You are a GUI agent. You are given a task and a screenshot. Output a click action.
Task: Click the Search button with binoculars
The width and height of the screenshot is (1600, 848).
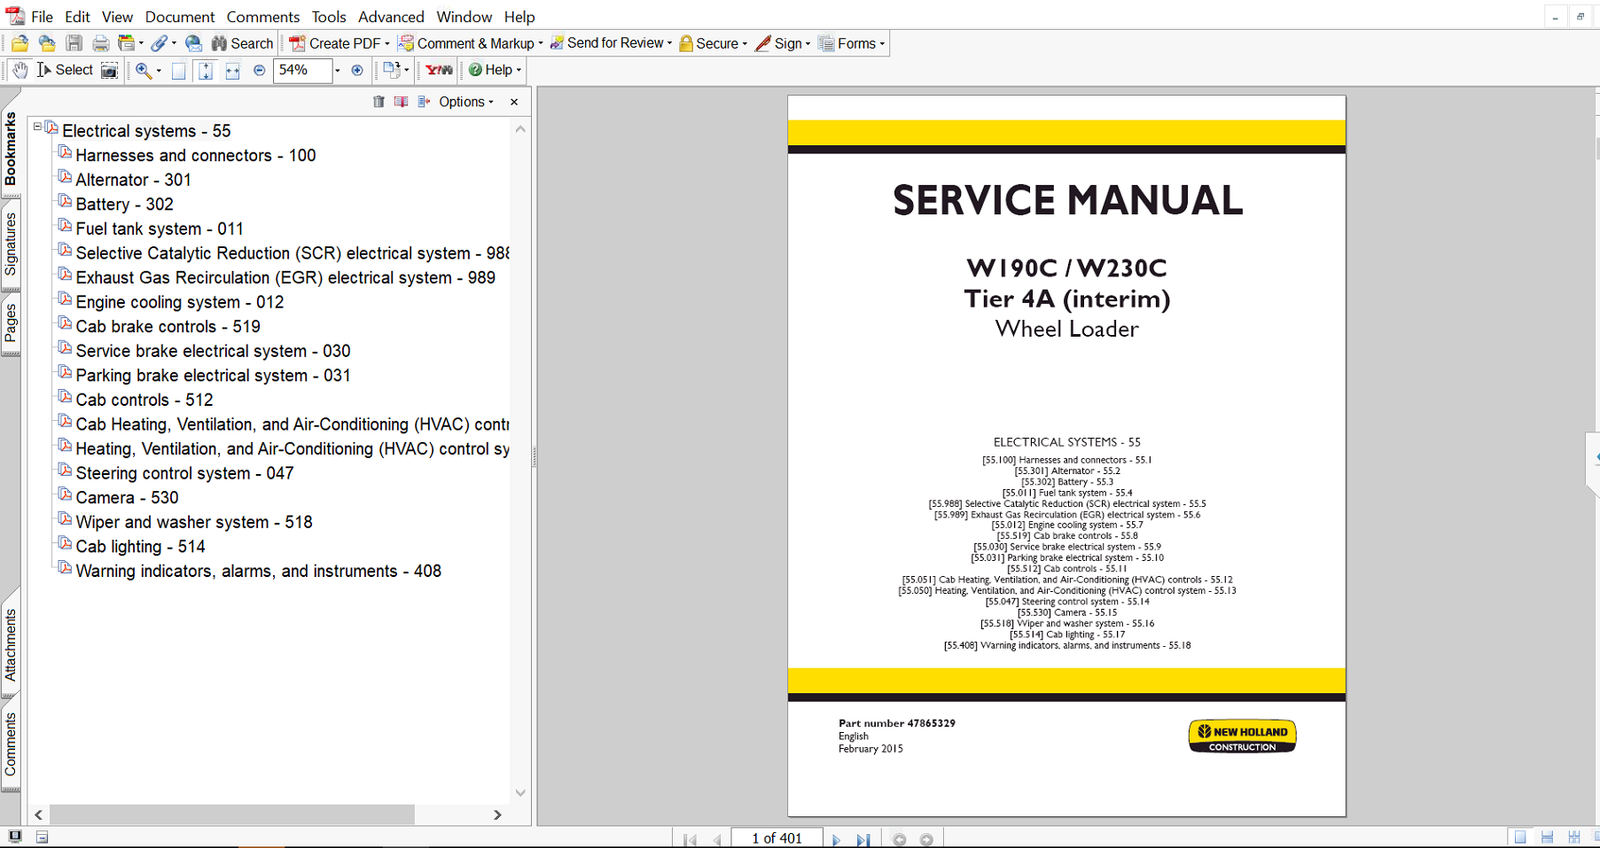(x=242, y=43)
